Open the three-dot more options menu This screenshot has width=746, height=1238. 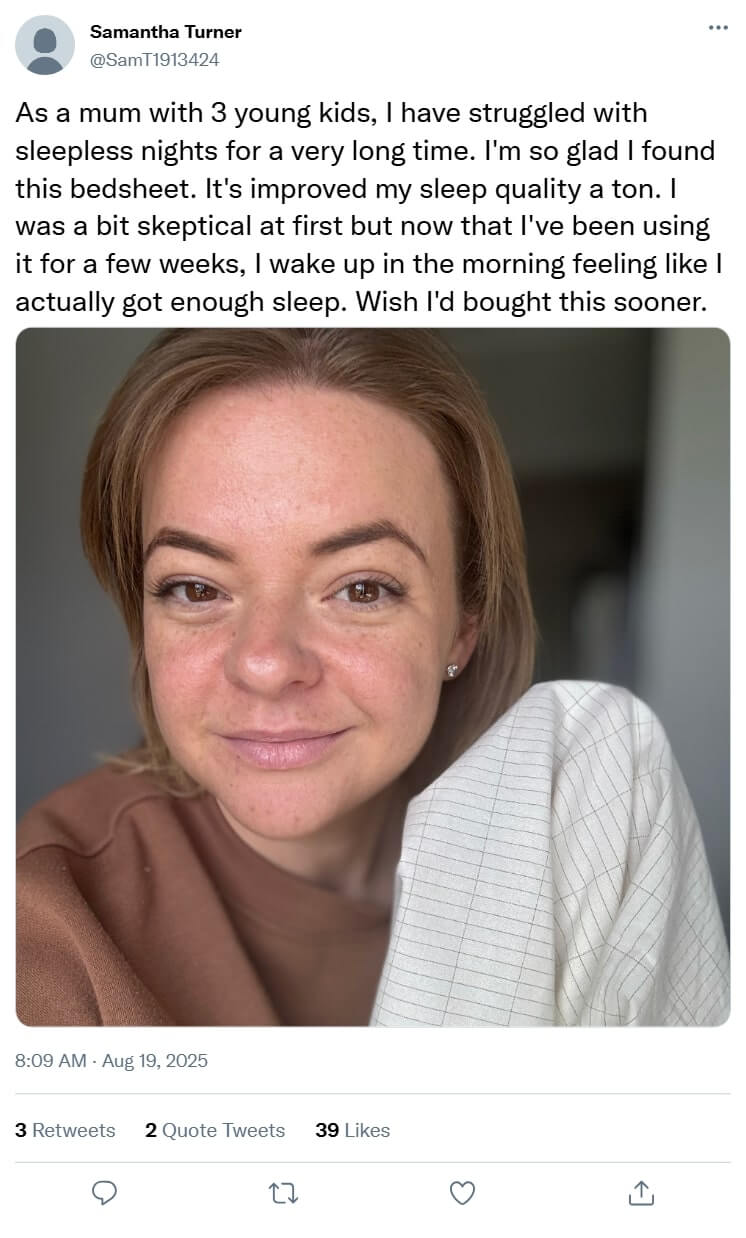pyautogui.click(x=718, y=27)
